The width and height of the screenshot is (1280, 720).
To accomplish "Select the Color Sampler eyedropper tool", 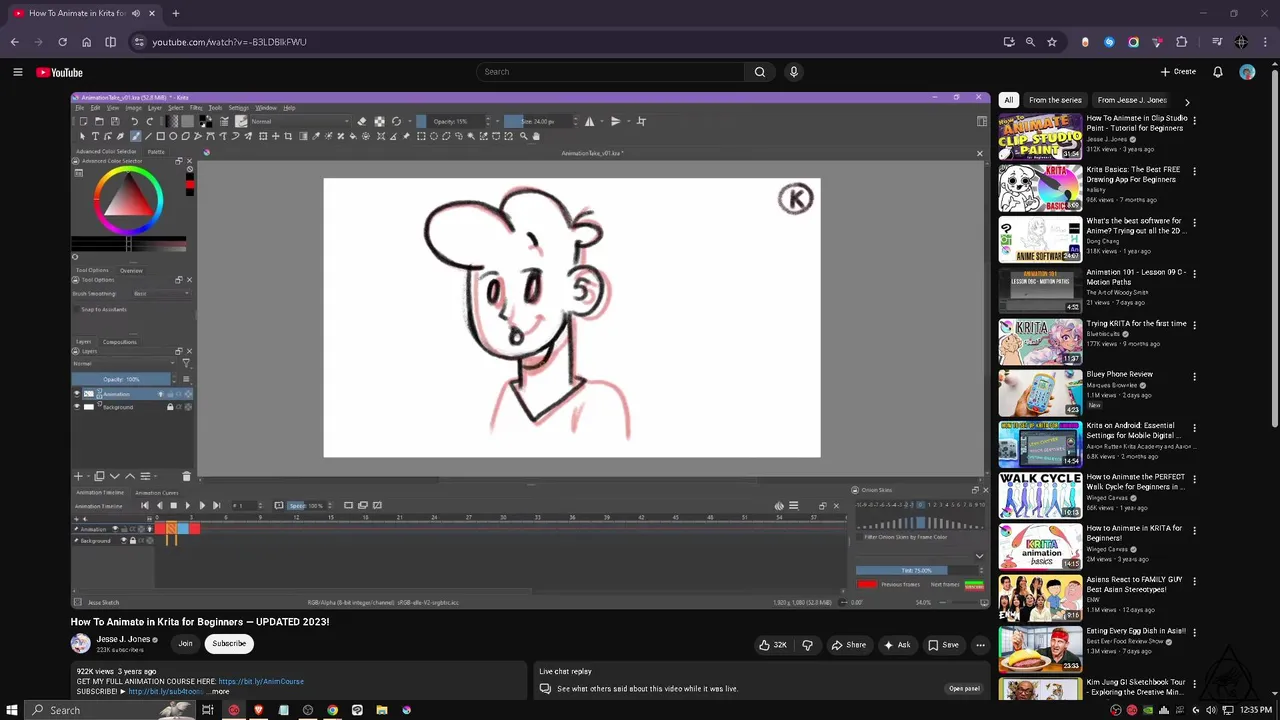I will [316, 136].
